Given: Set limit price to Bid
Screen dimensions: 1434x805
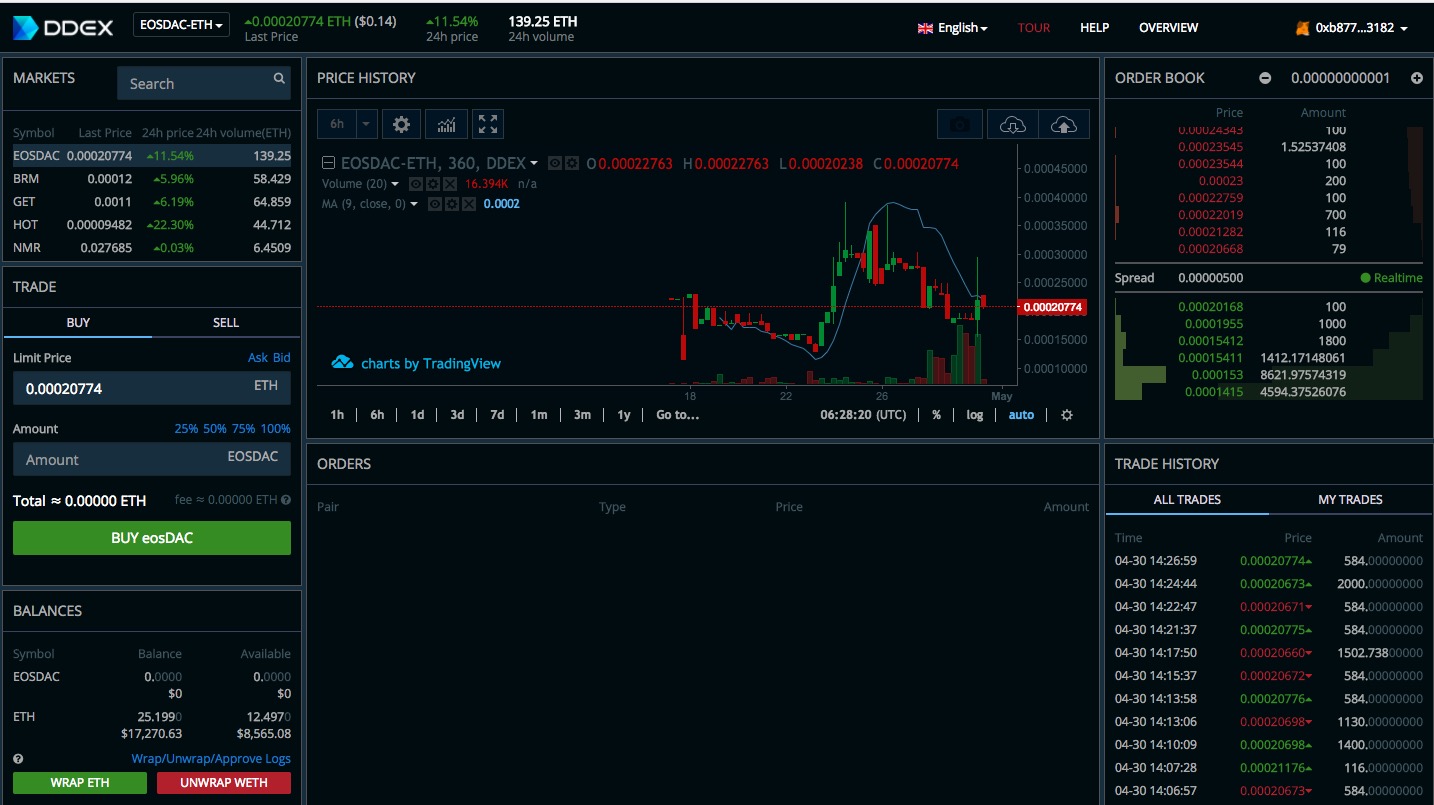Looking at the screenshot, I should tap(282, 358).
